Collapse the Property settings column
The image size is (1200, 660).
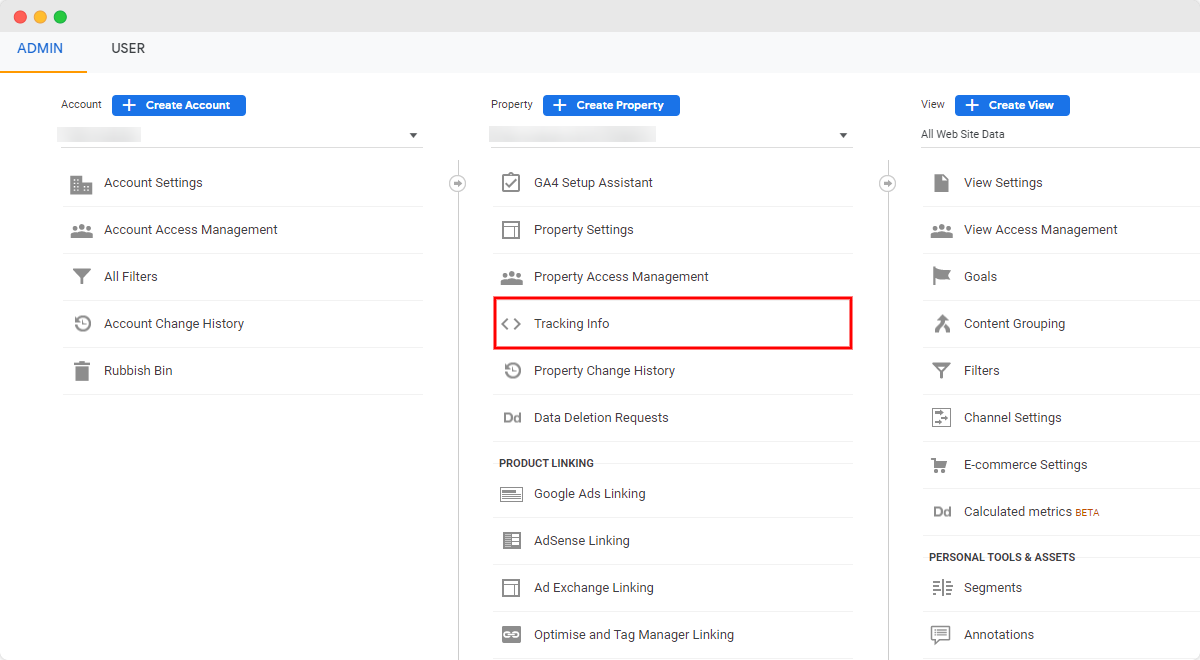click(887, 183)
